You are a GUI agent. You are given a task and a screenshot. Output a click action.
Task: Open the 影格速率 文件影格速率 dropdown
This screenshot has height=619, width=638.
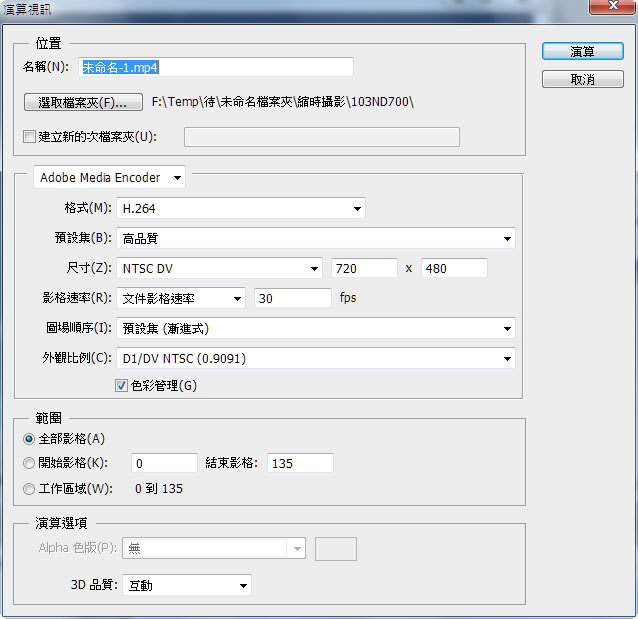[181, 298]
